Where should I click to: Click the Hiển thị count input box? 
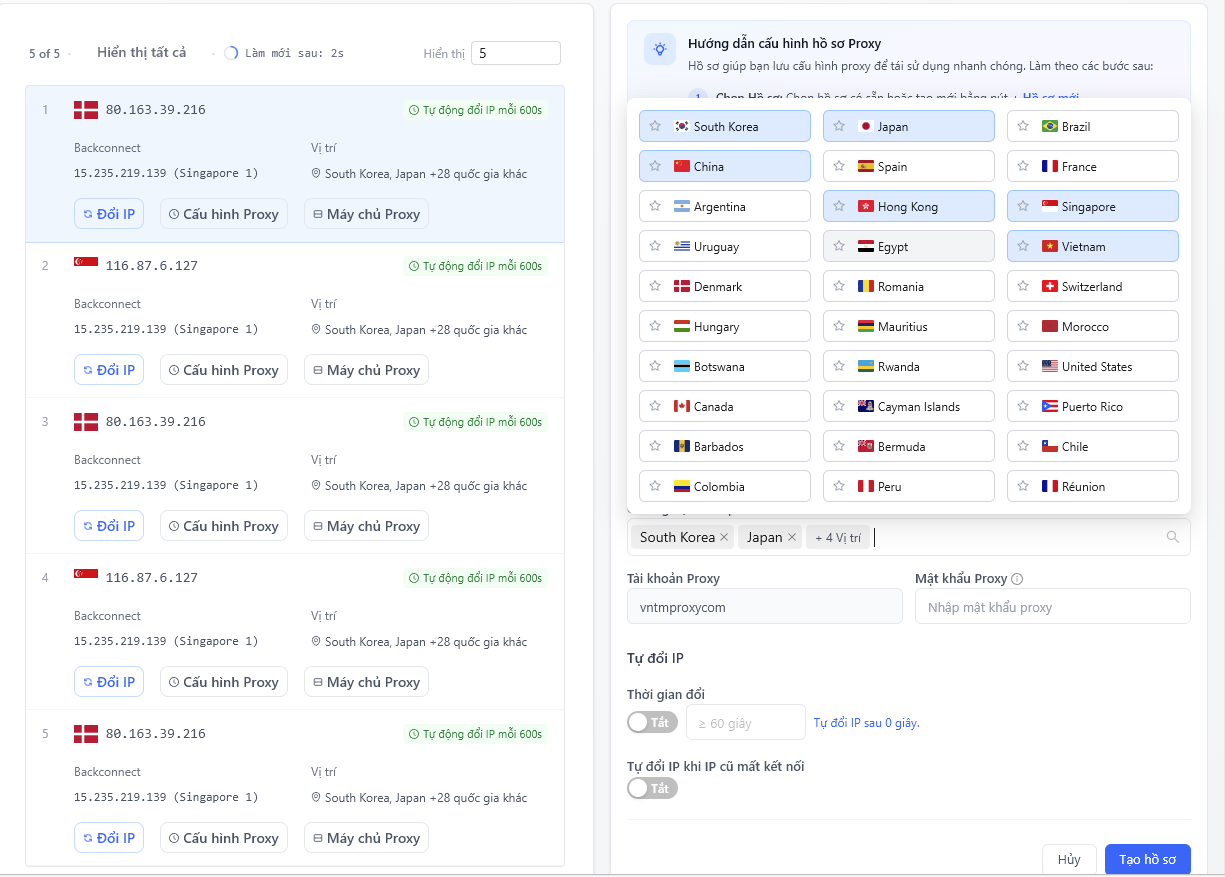pyautogui.click(x=515, y=53)
